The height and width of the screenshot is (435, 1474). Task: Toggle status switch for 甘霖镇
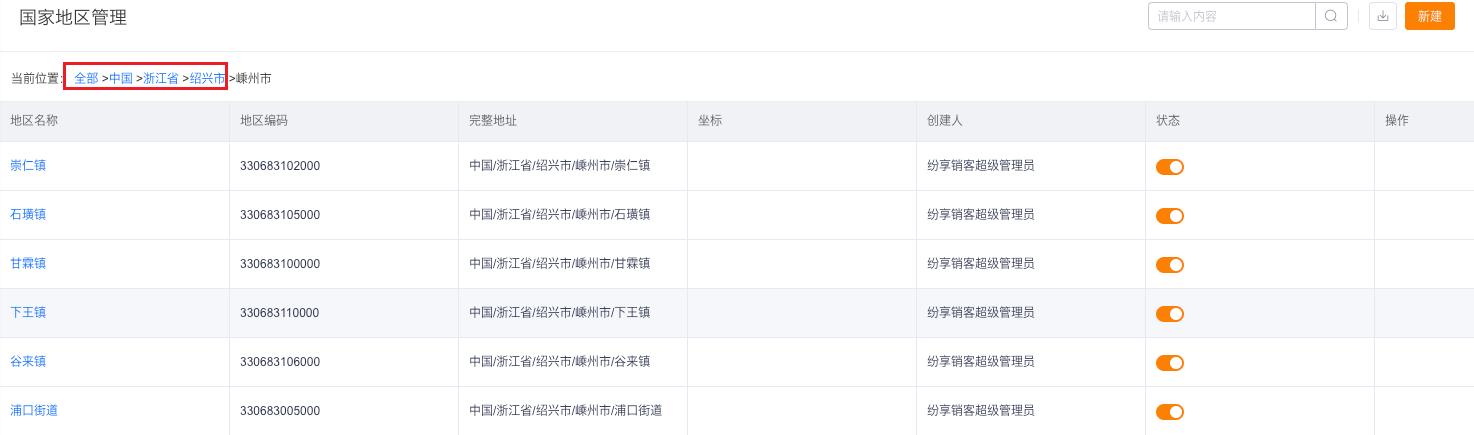pos(1170,265)
